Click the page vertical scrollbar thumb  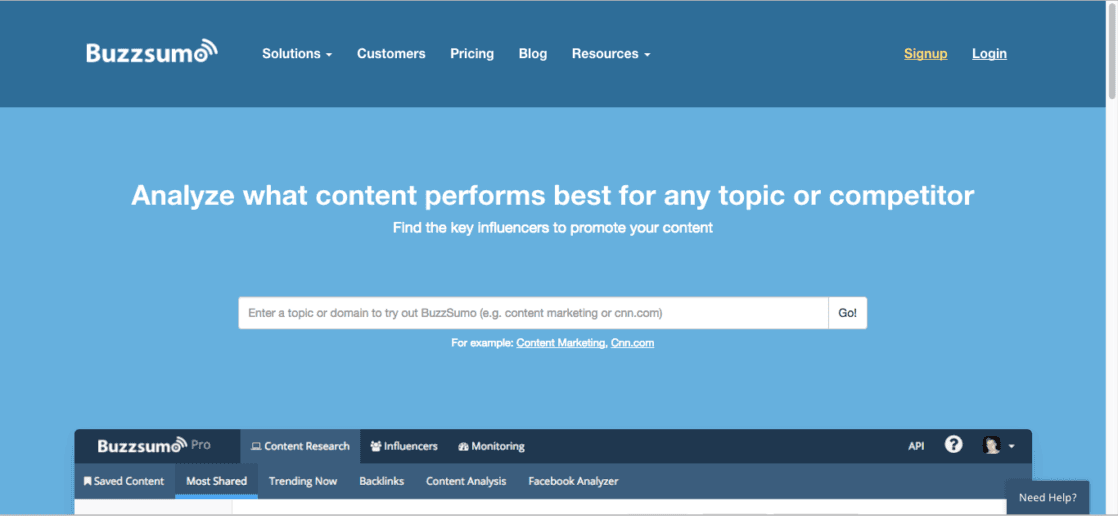coord(1112,50)
